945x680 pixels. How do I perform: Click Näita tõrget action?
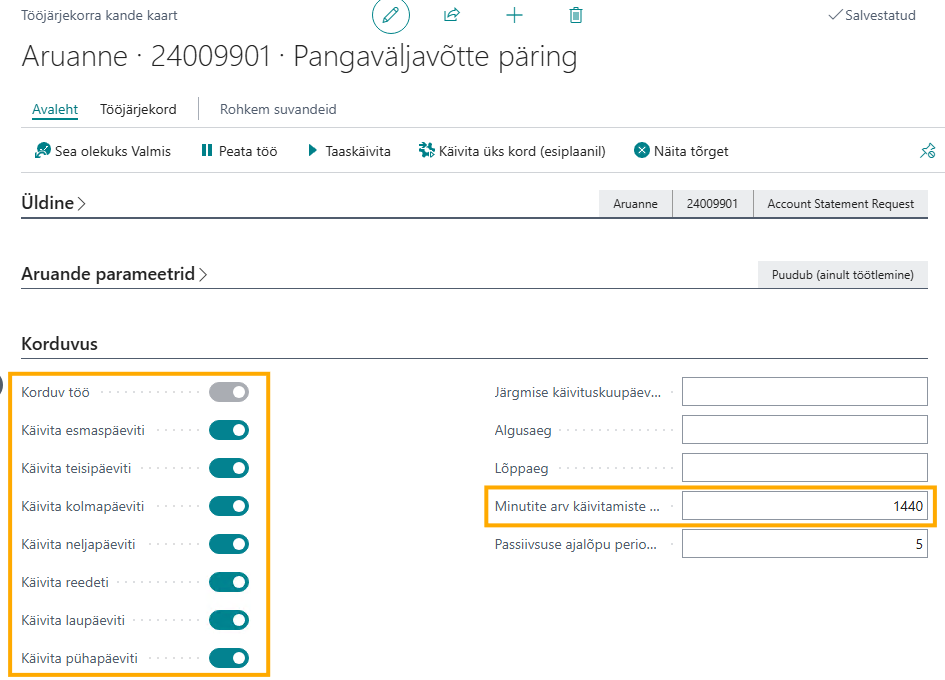(681, 151)
